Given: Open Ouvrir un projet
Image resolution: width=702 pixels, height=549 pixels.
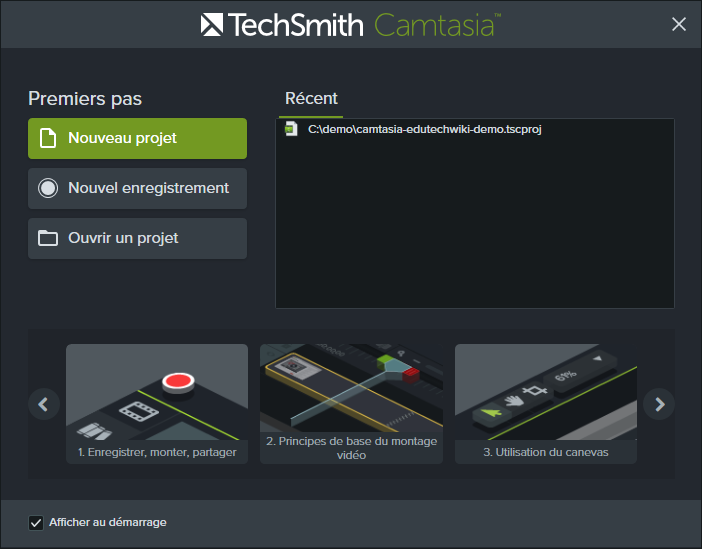Looking at the screenshot, I should (x=137, y=239).
